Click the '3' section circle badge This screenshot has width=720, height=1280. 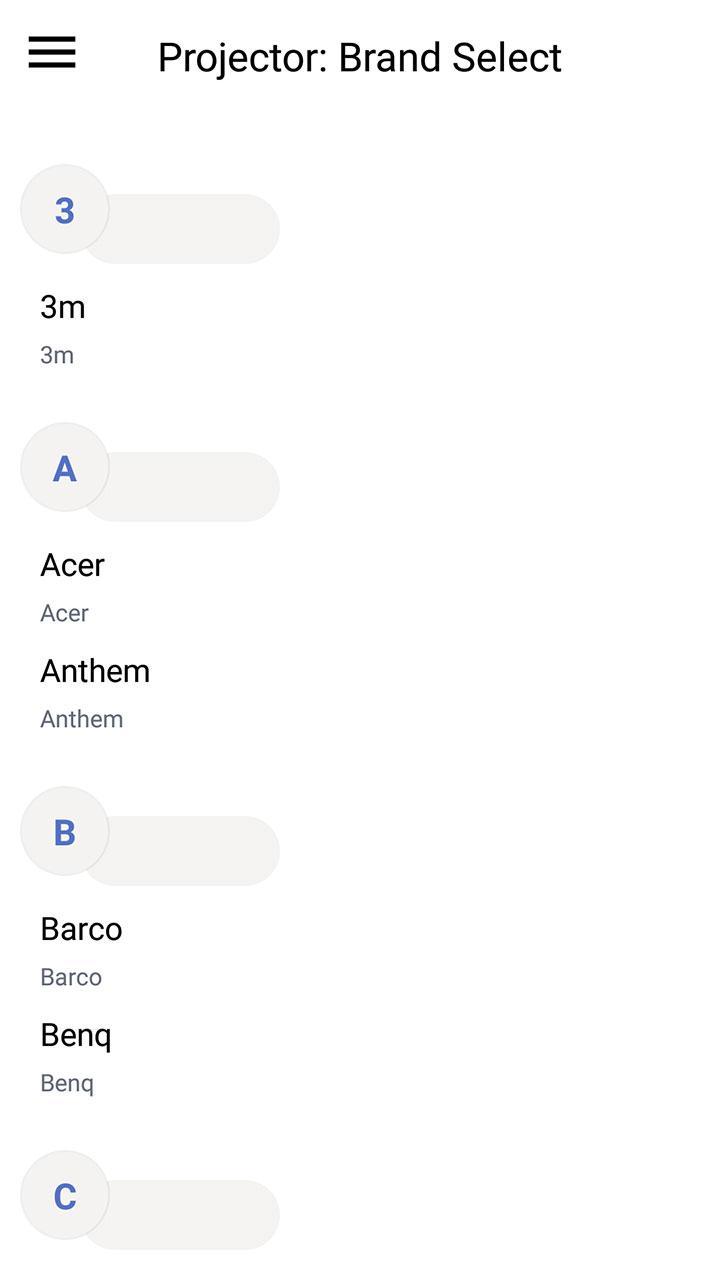pyautogui.click(x=65, y=209)
